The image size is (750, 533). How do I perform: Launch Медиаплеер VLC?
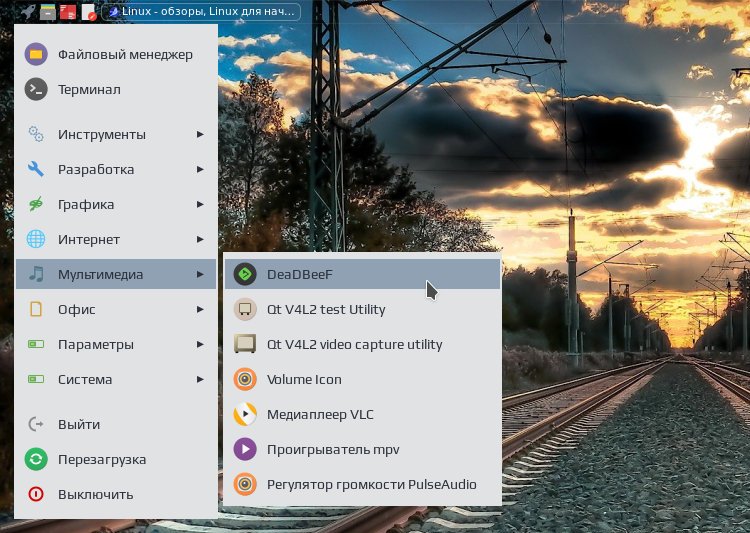[x=363, y=414]
